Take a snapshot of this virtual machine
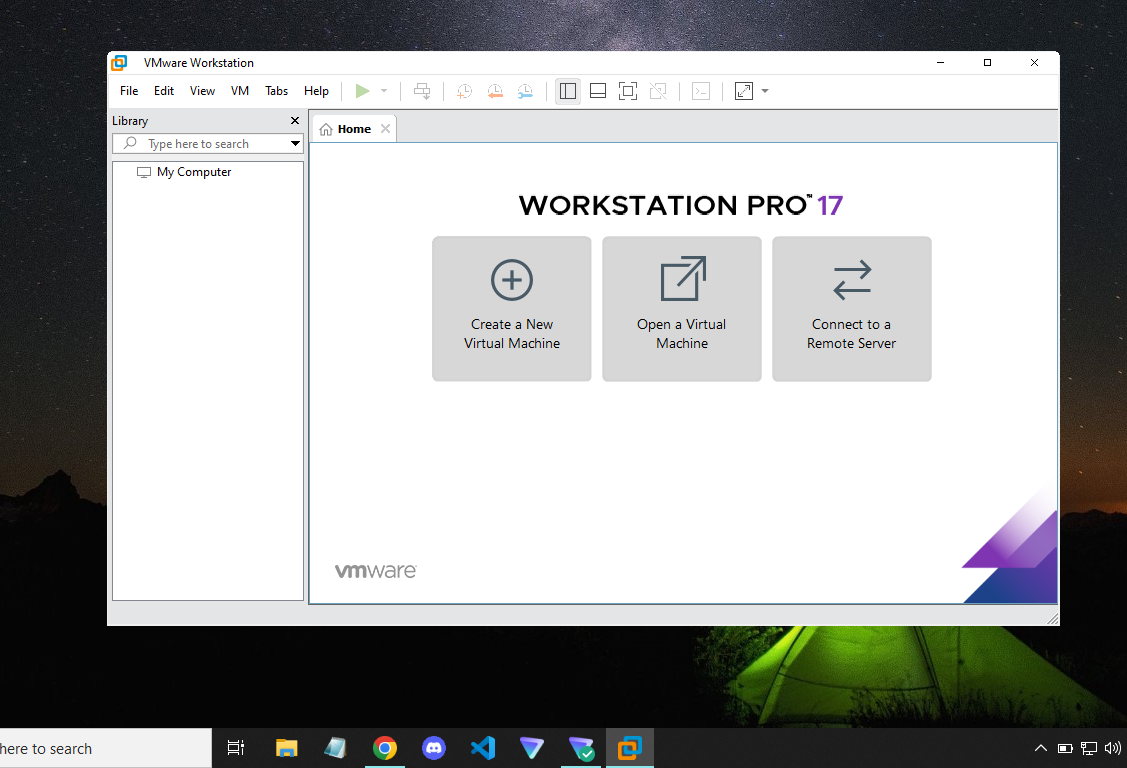The height and width of the screenshot is (768, 1127). pyautogui.click(x=463, y=91)
